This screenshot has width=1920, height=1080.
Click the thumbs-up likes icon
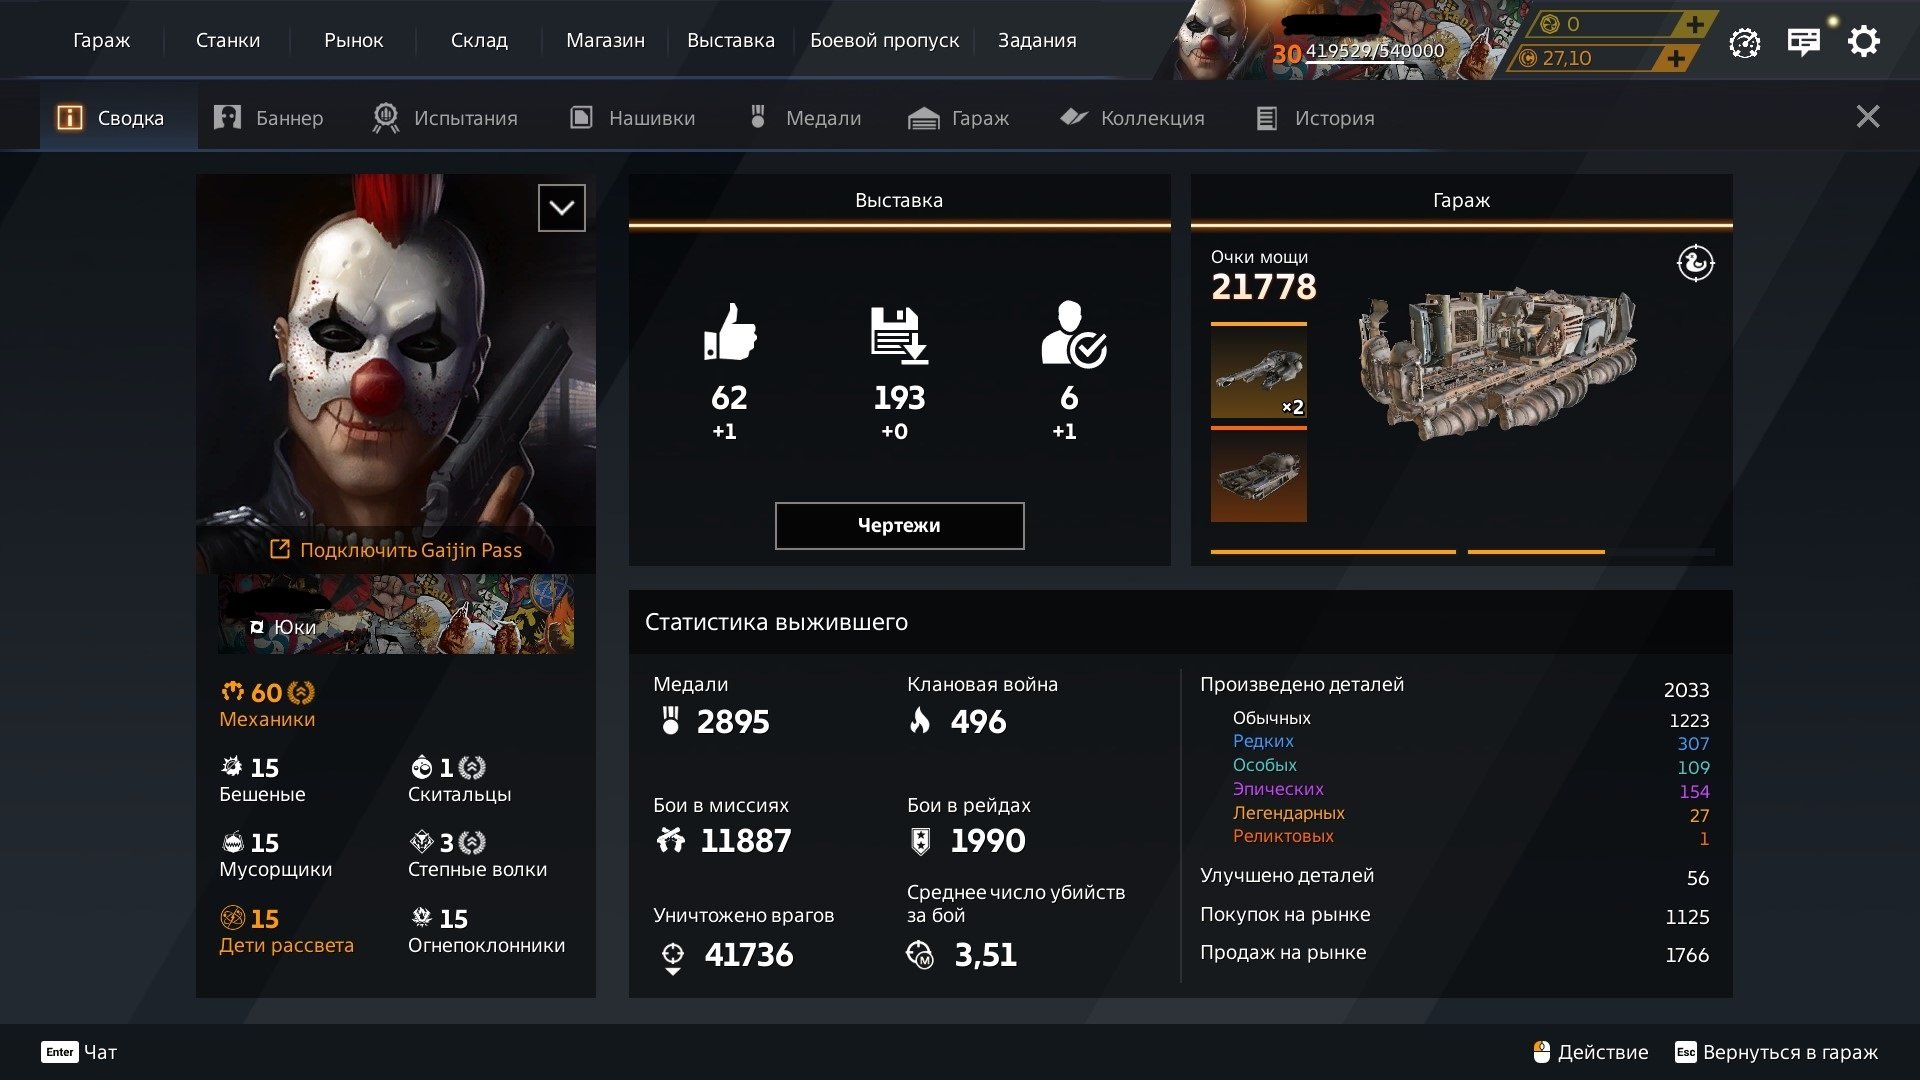[x=730, y=332]
